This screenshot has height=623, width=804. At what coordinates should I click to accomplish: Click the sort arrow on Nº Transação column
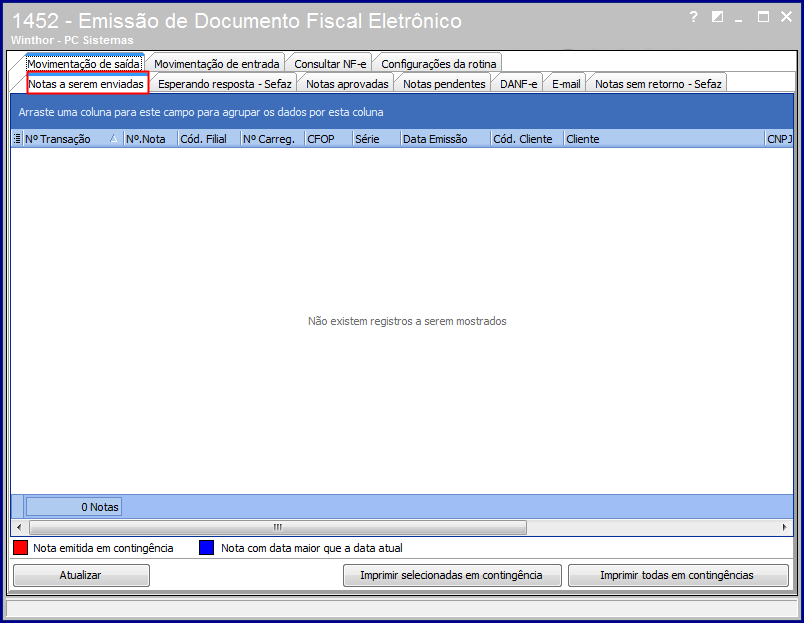pos(113,138)
